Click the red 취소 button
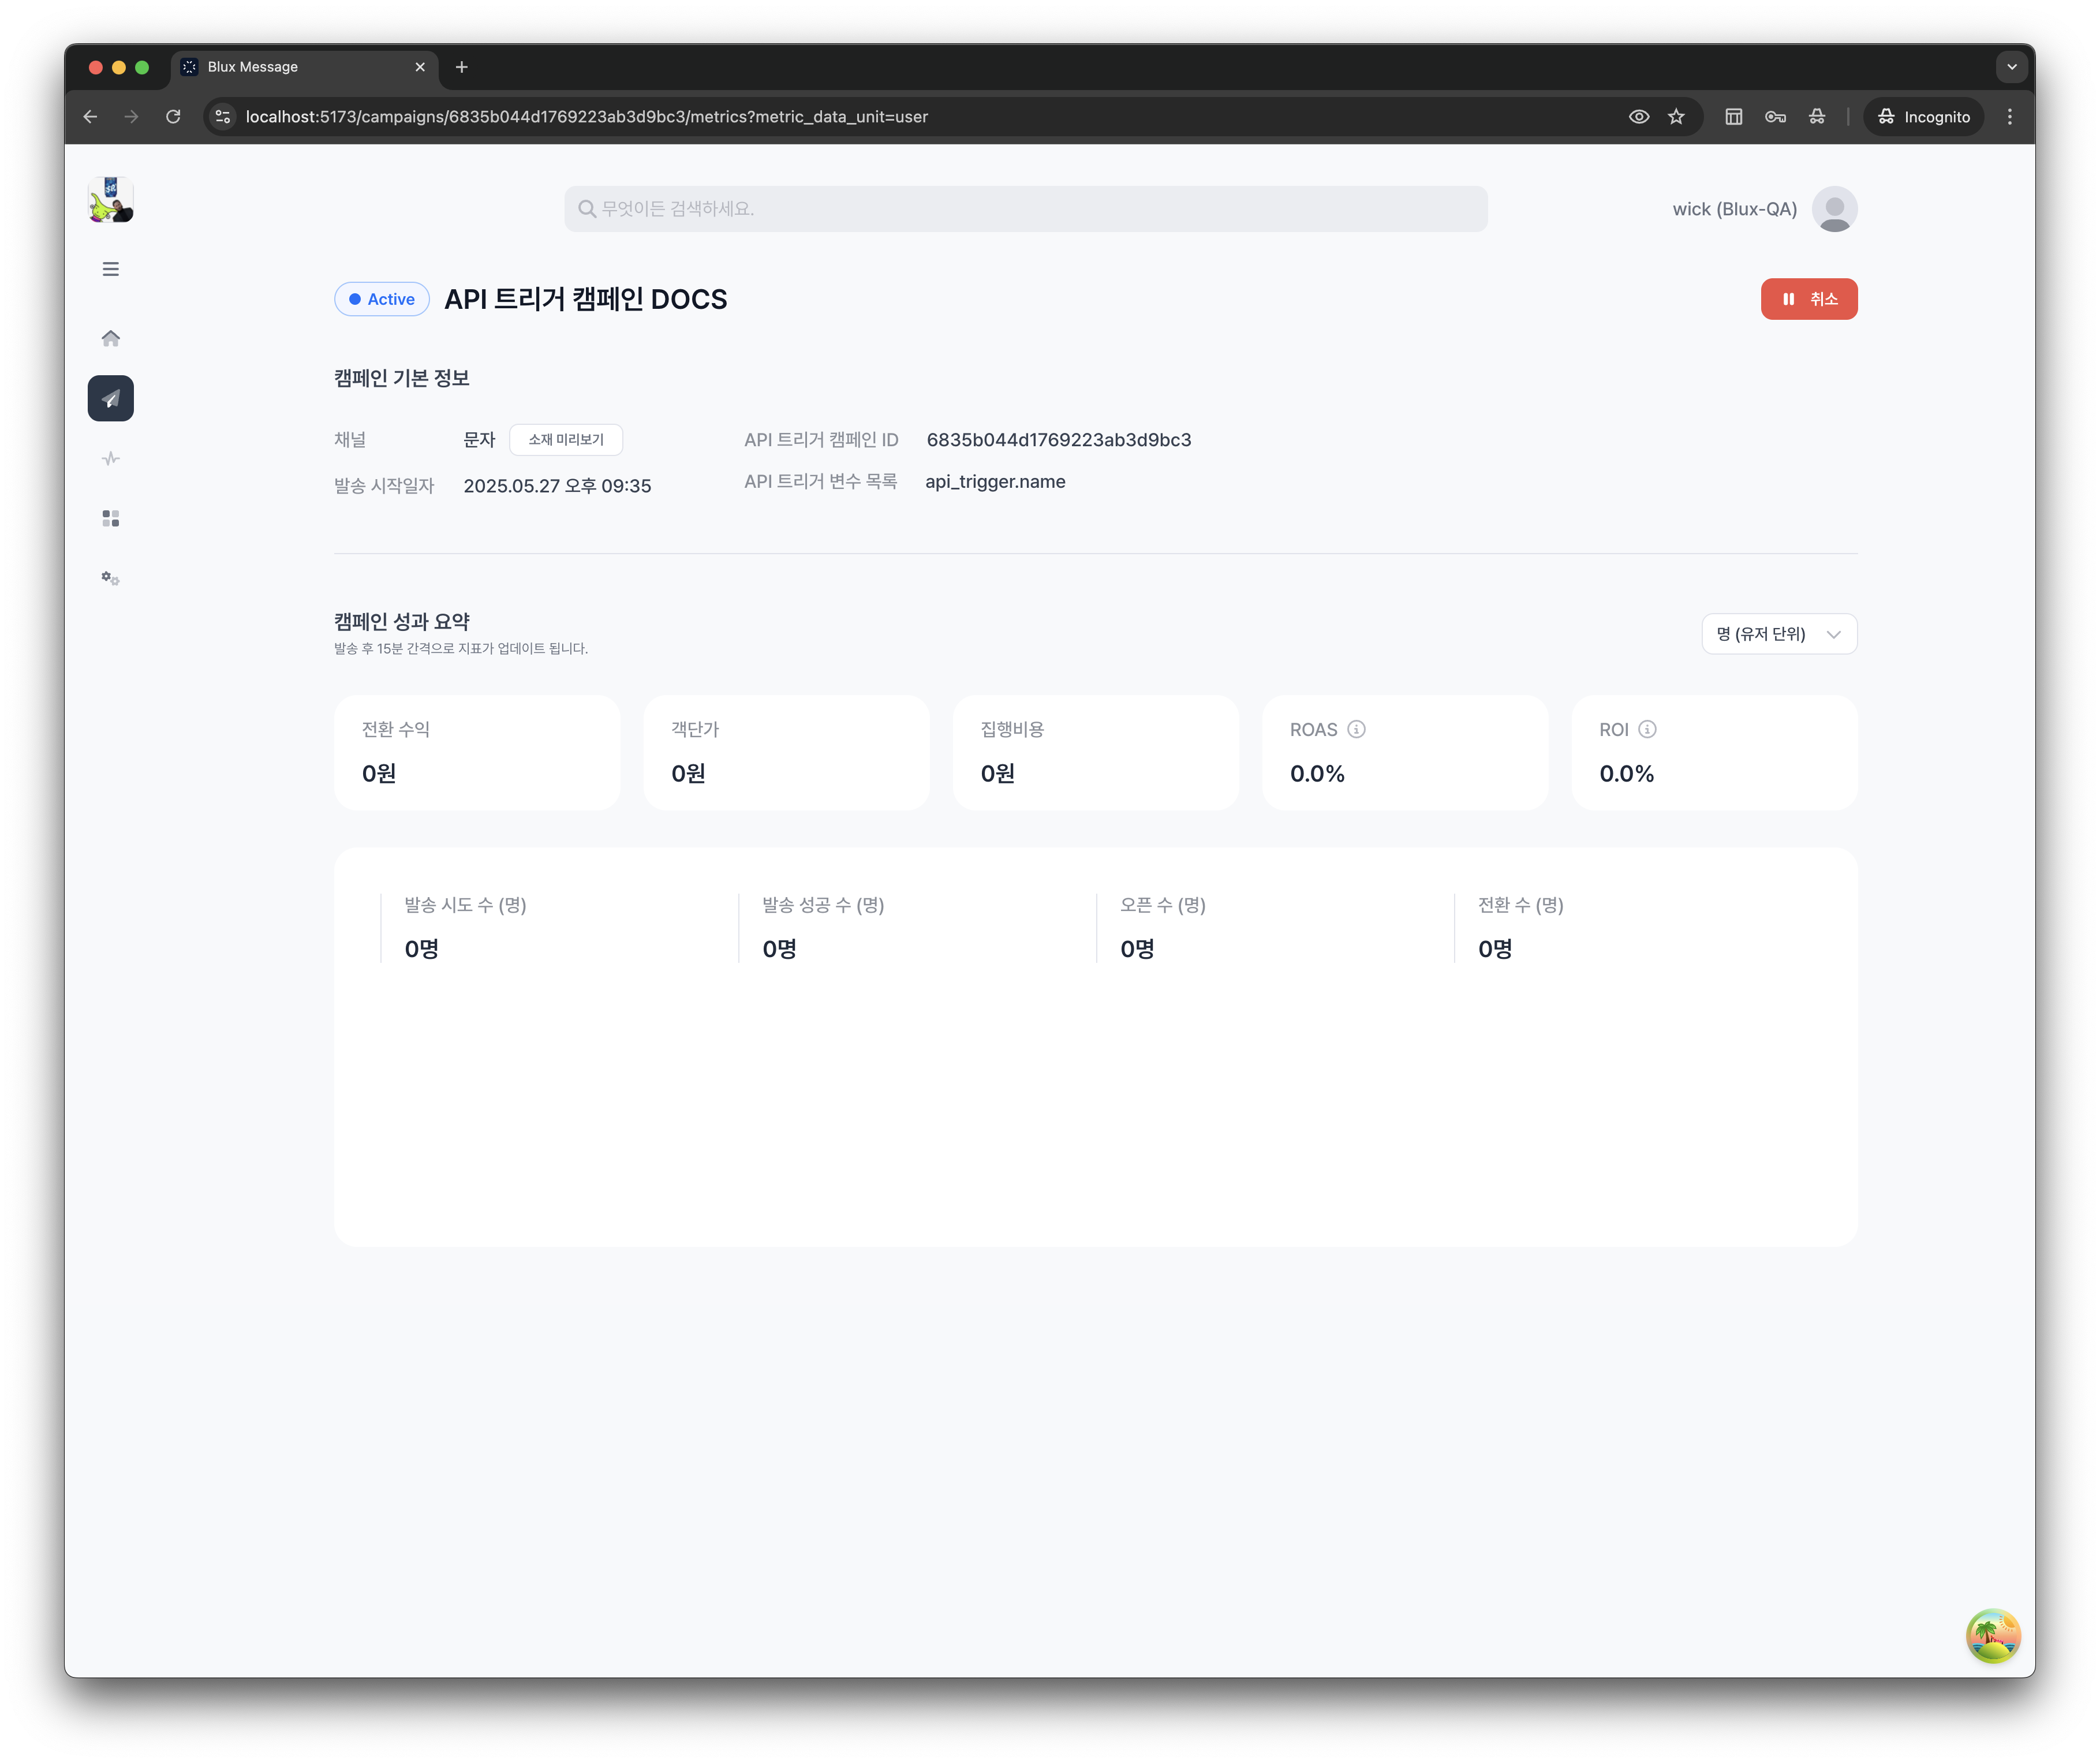The width and height of the screenshot is (2100, 1763). [1808, 299]
